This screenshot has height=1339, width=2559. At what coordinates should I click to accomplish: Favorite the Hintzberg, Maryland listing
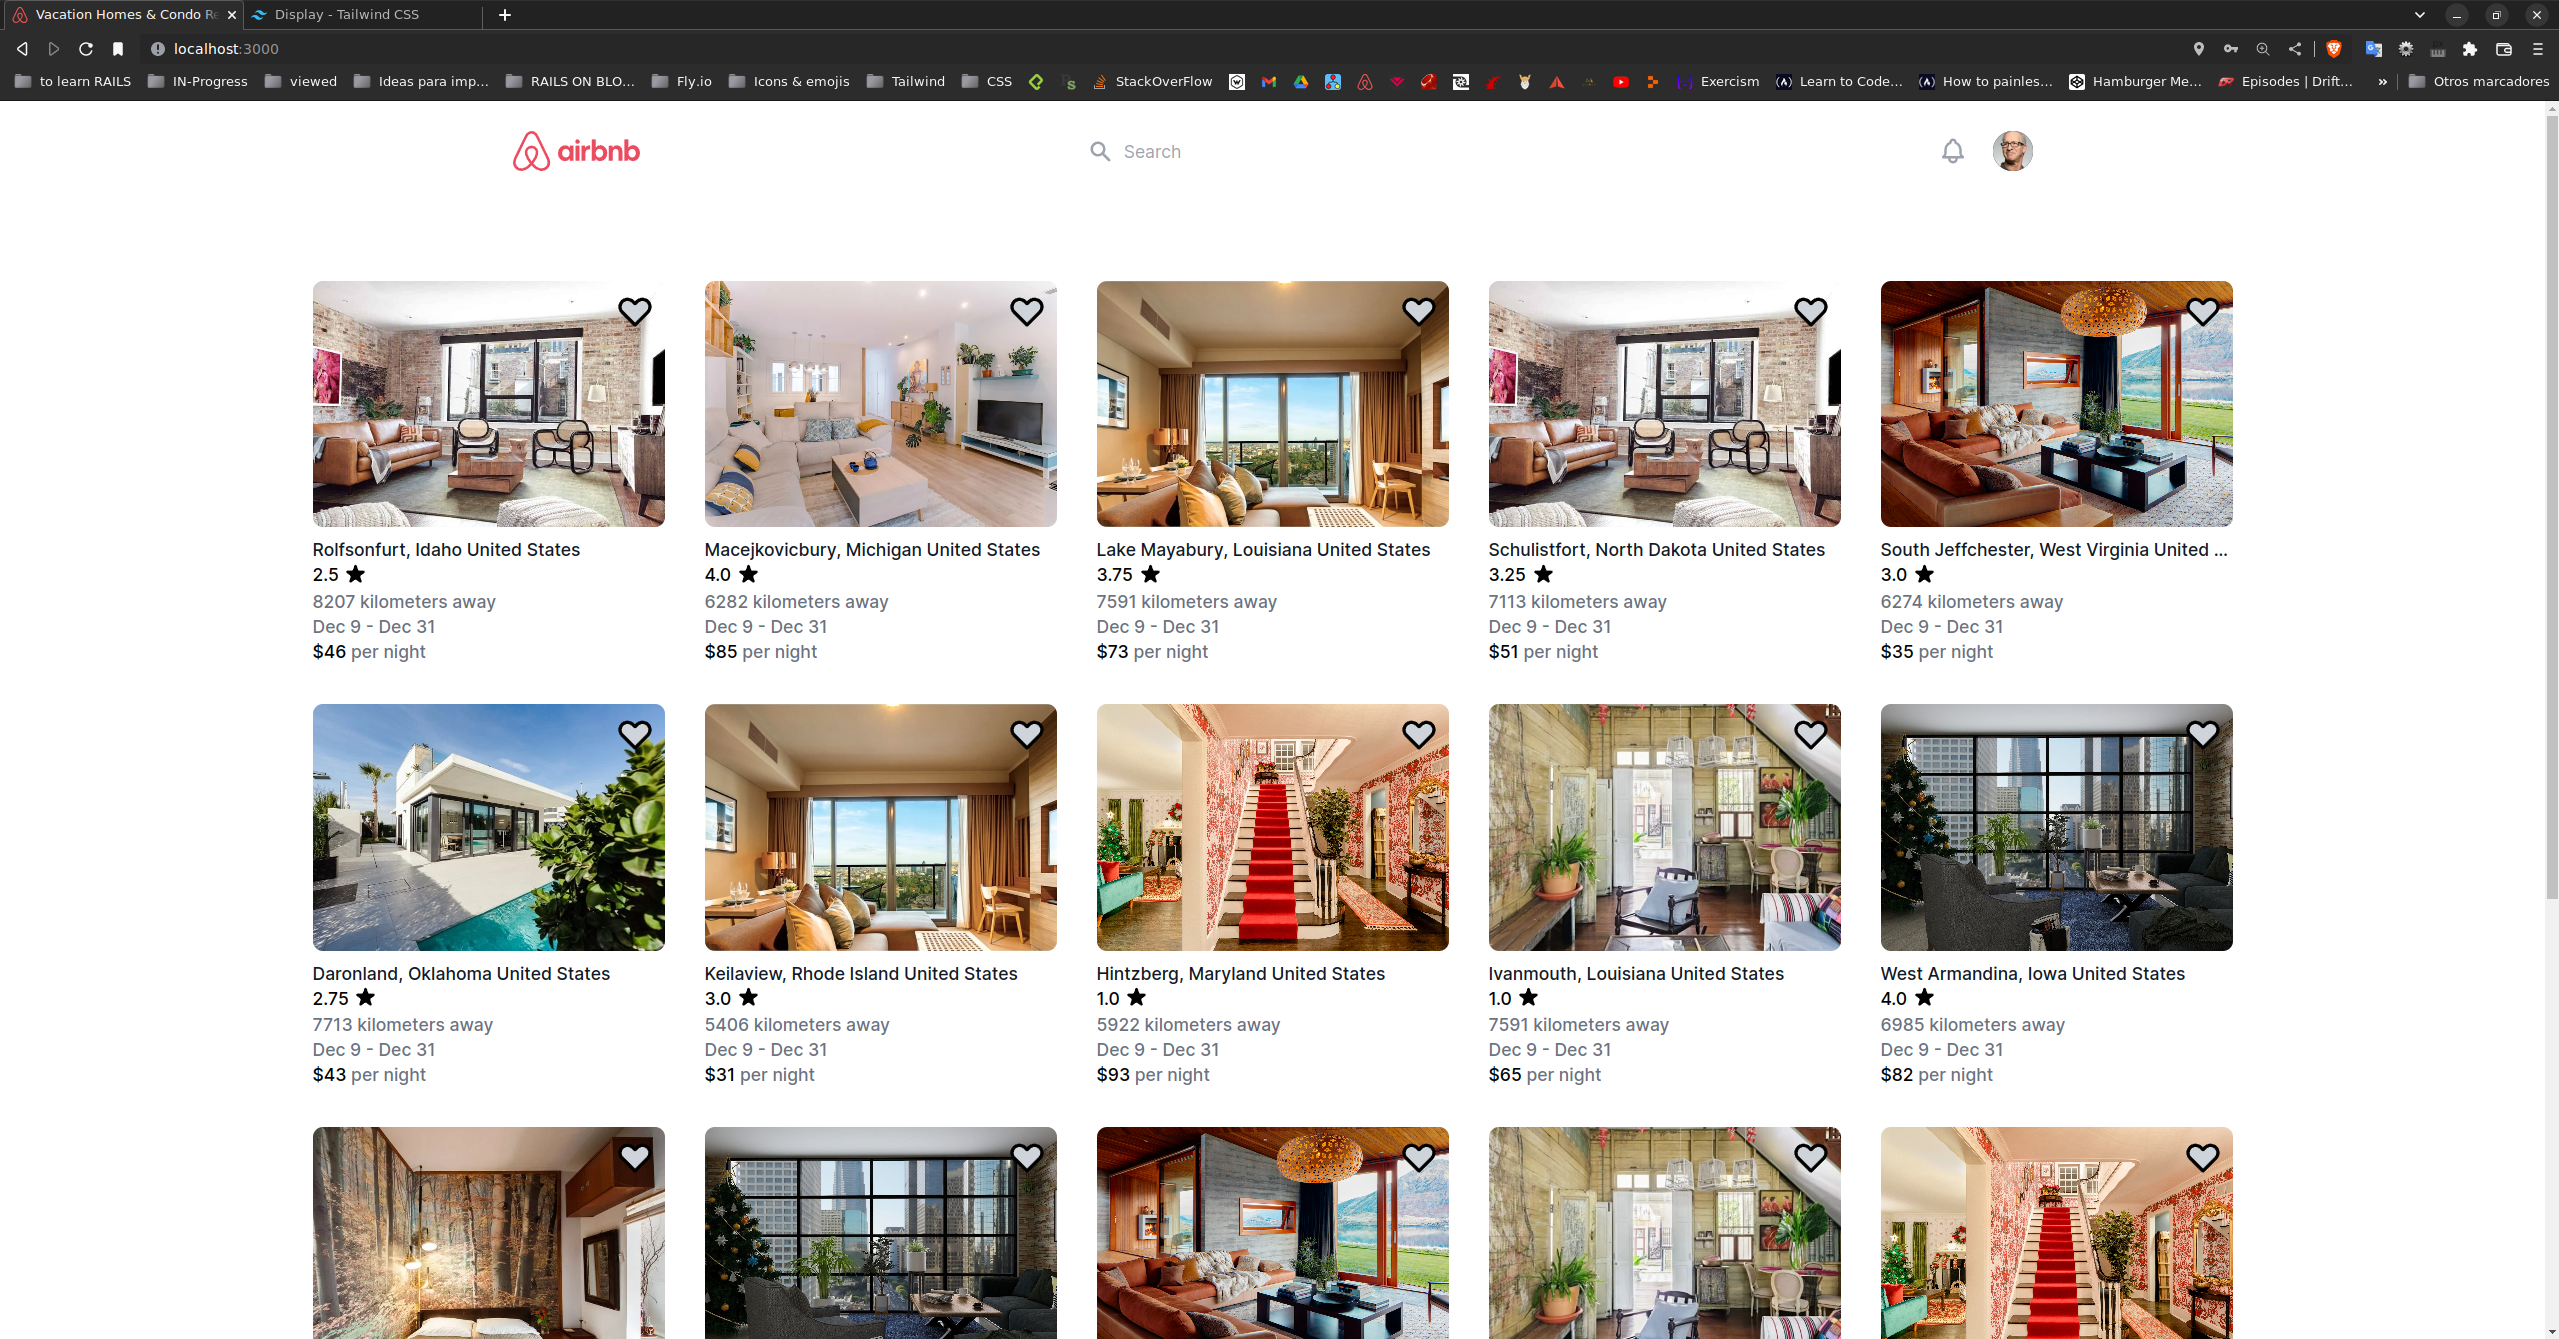coord(1418,734)
